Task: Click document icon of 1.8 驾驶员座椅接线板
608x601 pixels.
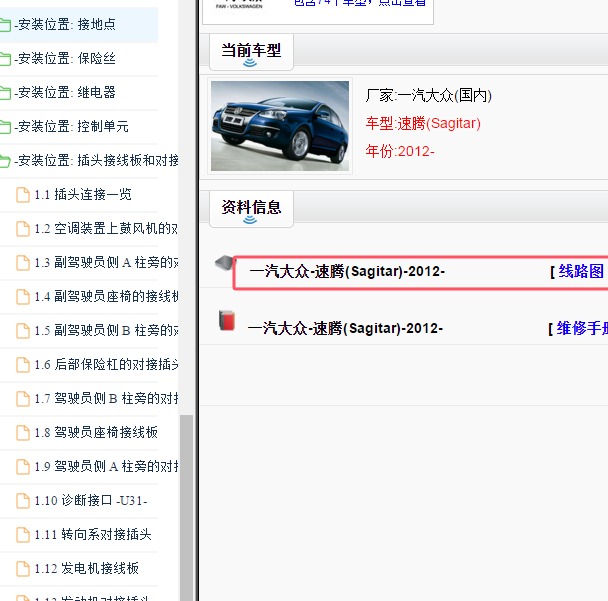Action: point(22,433)
